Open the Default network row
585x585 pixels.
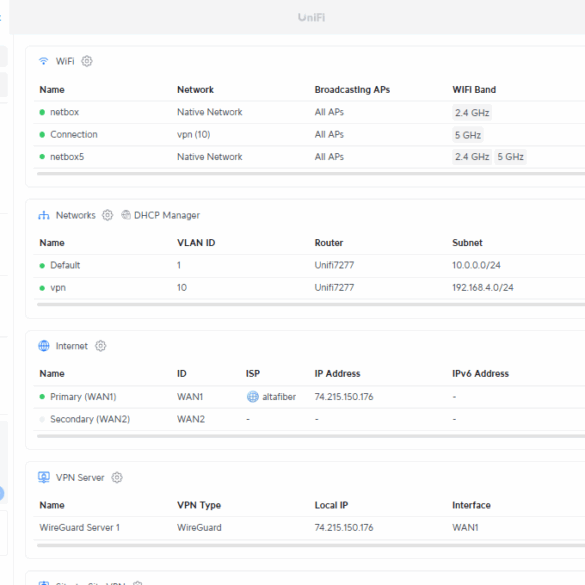click(x=309, y=266)
